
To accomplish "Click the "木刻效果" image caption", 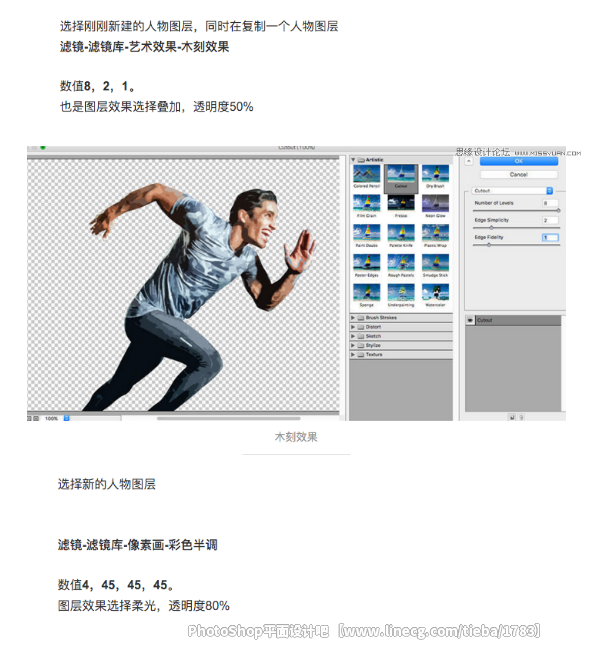I will 296,437.
